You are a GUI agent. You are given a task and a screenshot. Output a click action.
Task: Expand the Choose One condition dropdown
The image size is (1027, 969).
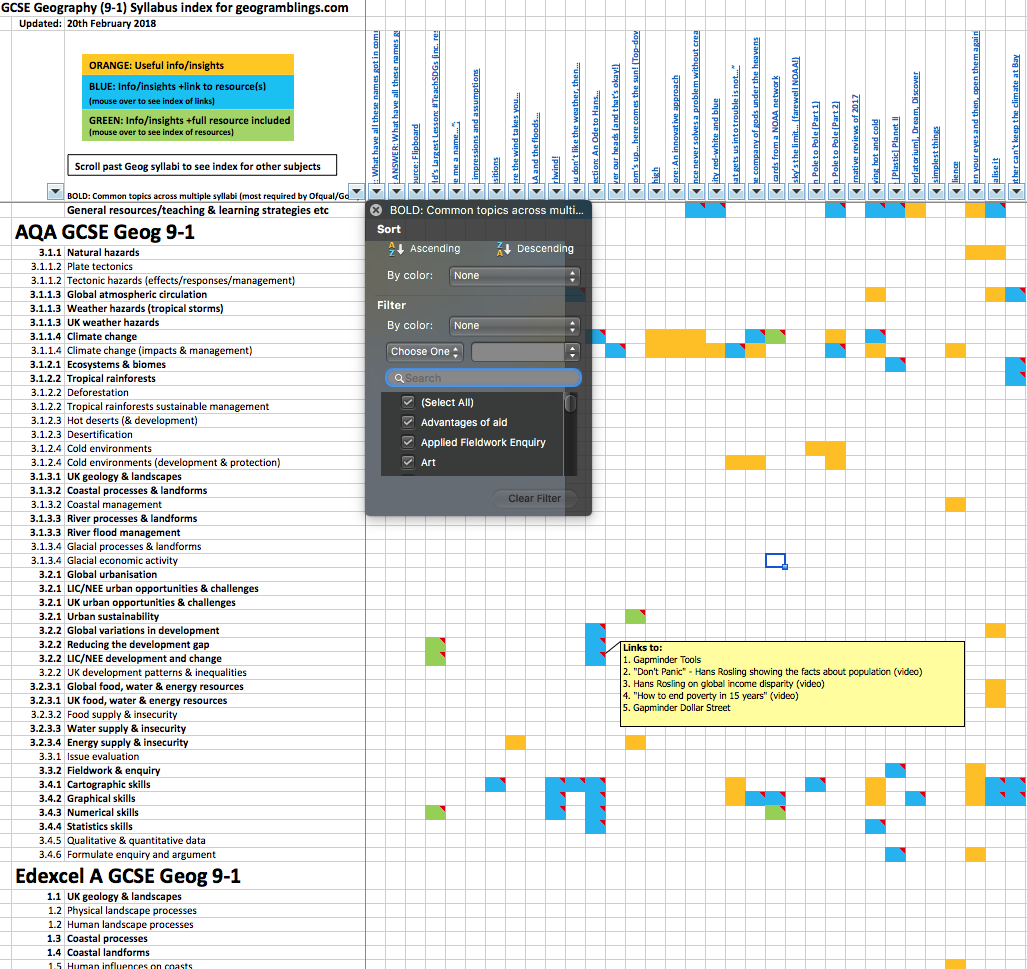tap(425, 352)
